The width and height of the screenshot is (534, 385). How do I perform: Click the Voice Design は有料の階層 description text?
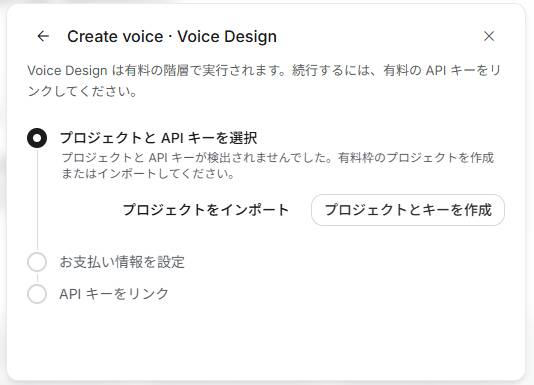pos(264,81)
